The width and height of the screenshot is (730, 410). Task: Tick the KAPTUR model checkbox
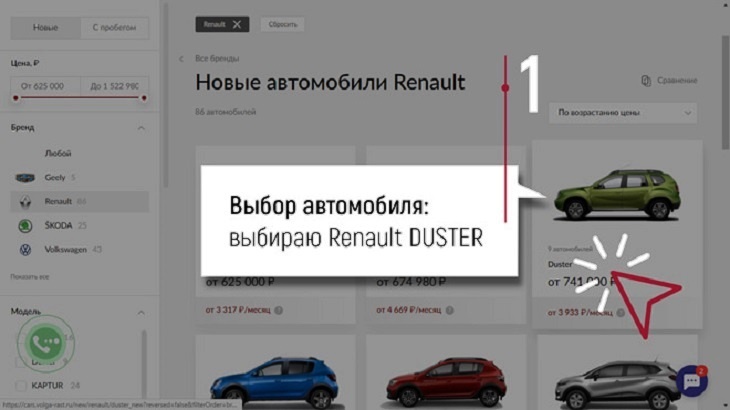point(20,386)
